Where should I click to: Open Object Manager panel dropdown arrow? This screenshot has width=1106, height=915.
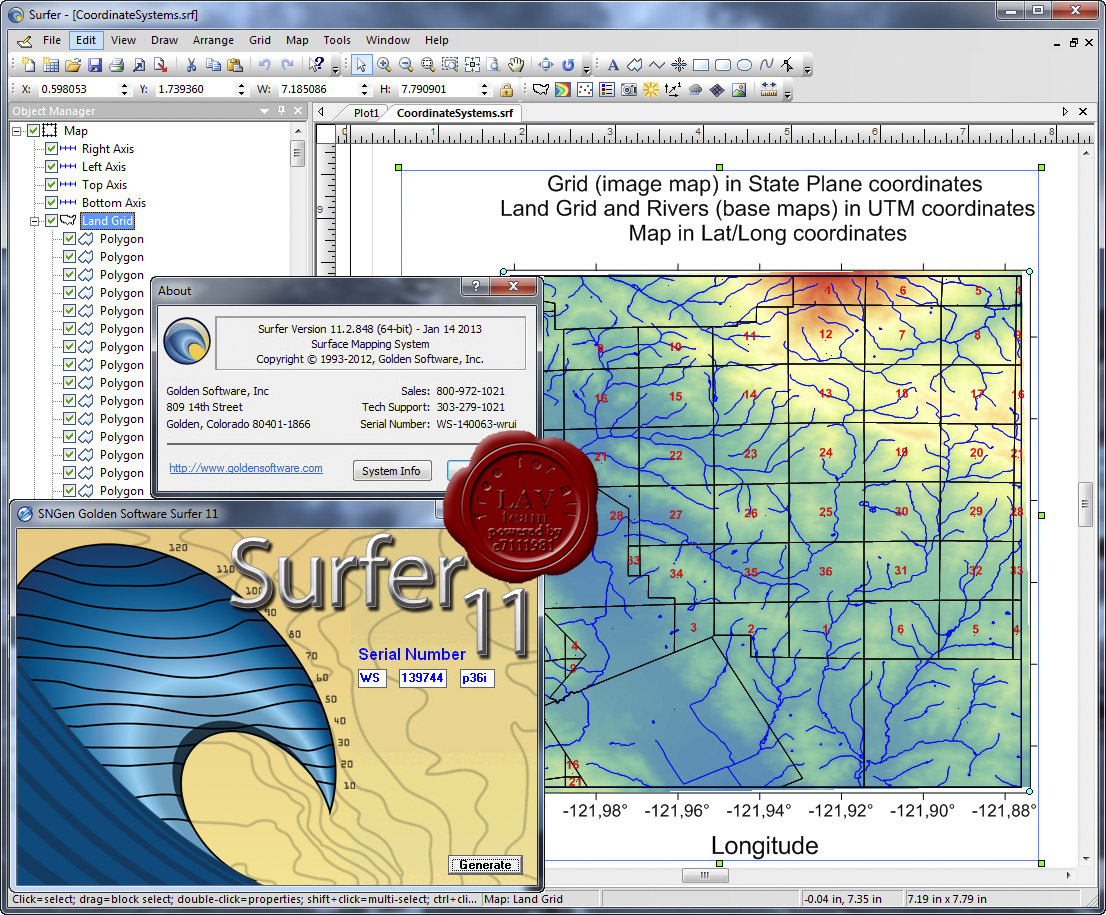point(265,111)
